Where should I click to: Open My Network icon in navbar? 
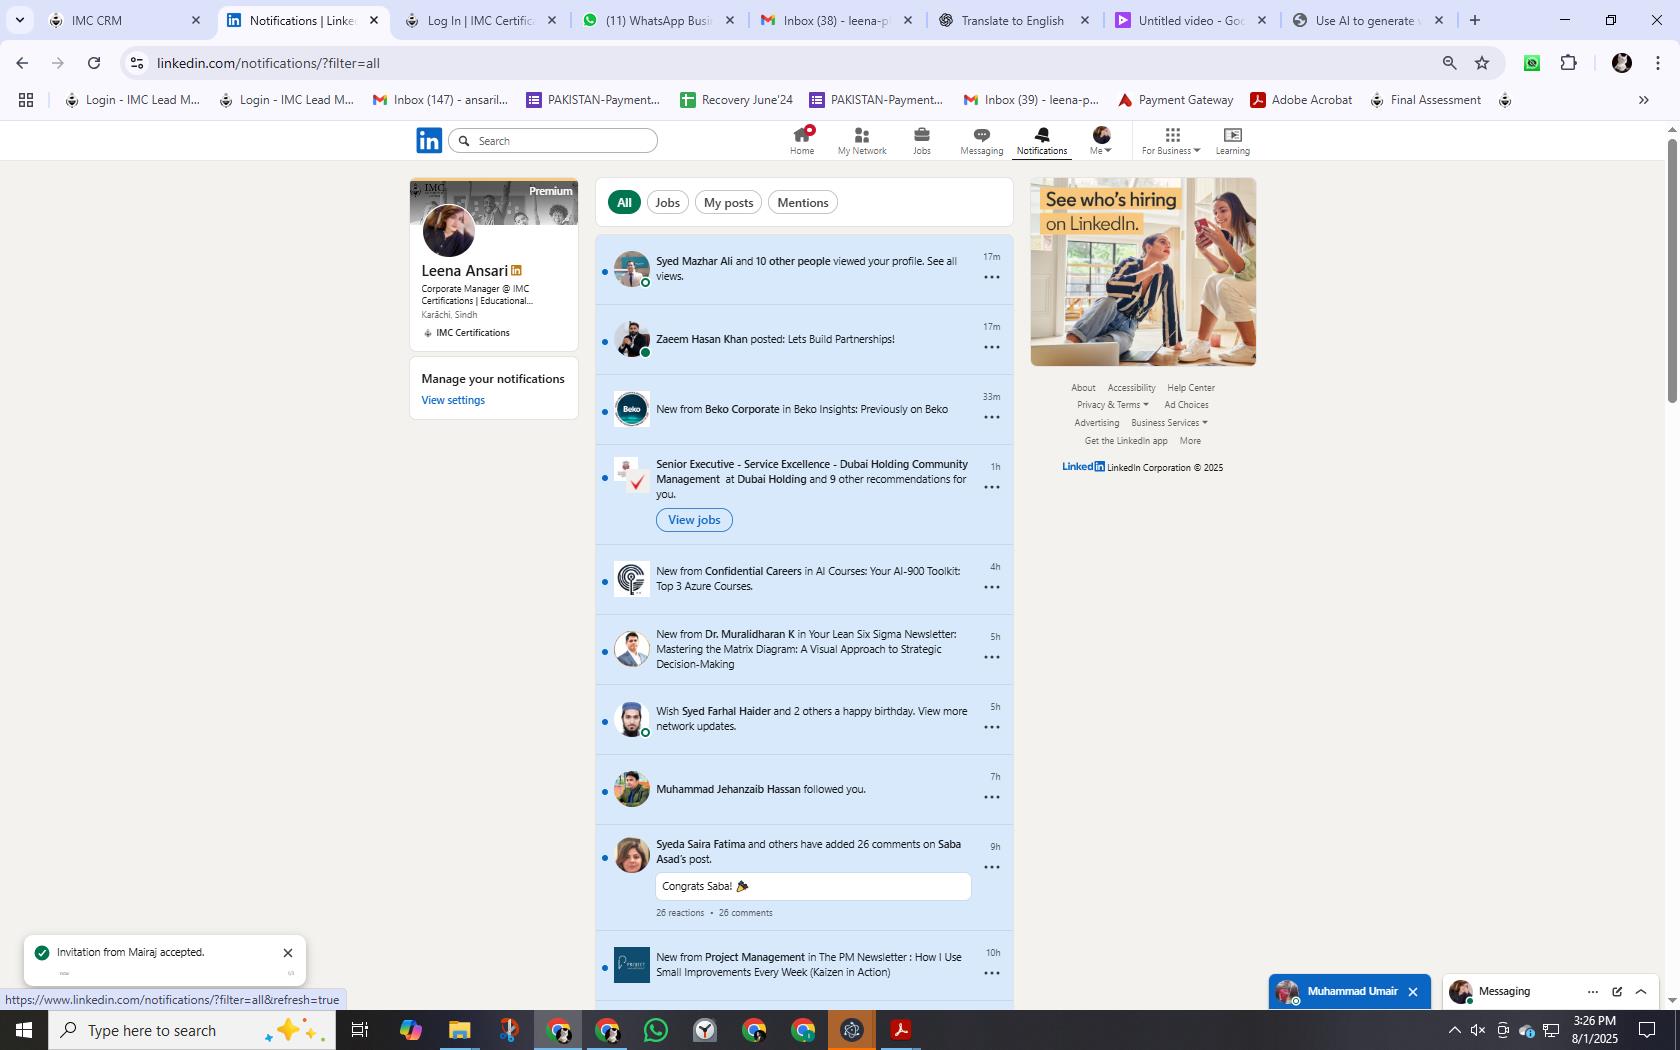861,140
